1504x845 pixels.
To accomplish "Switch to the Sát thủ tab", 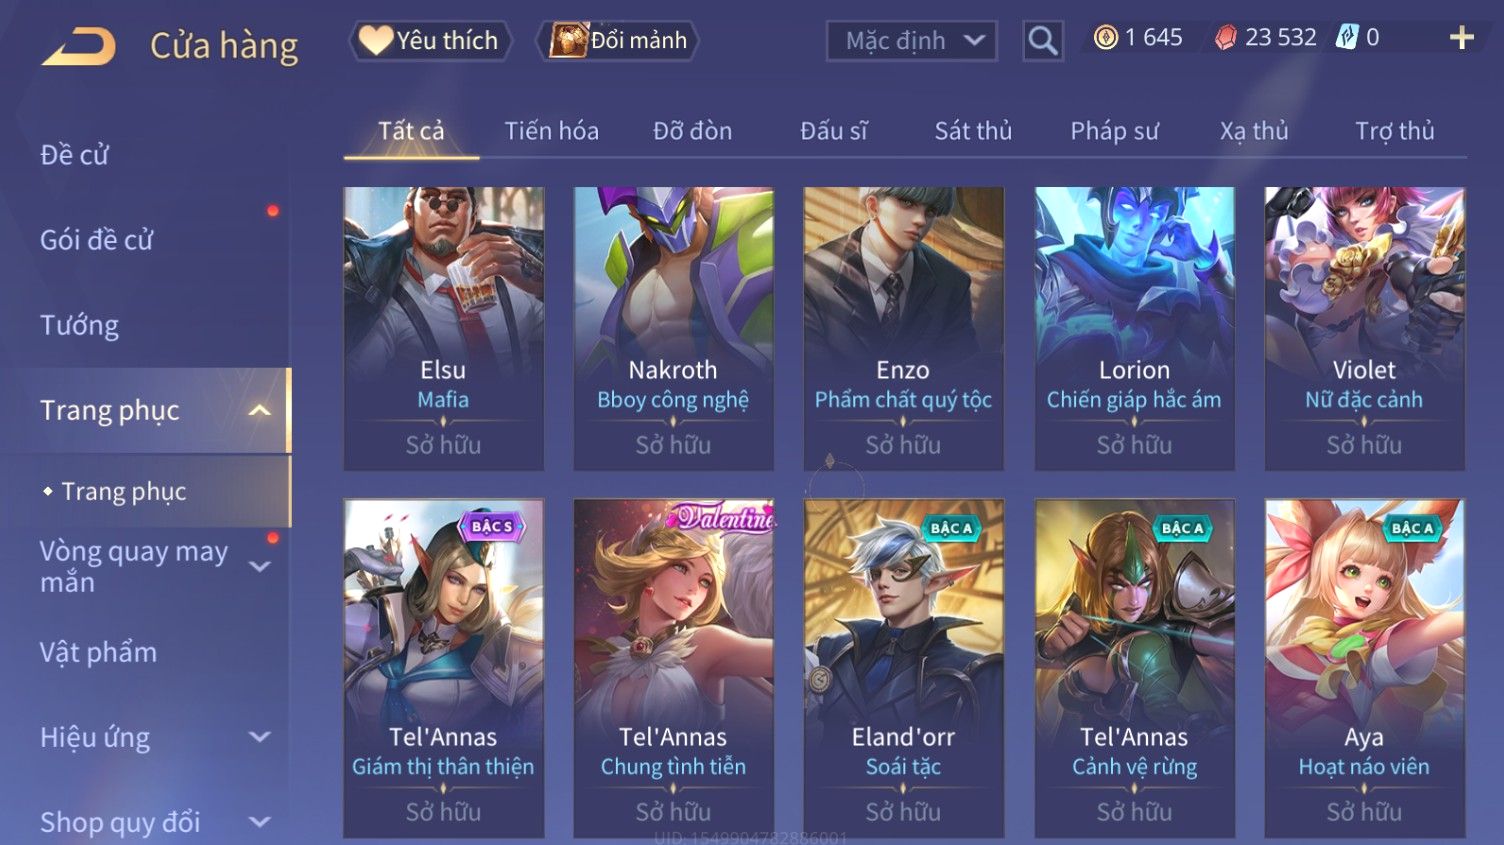I will [x=973, y=131].
